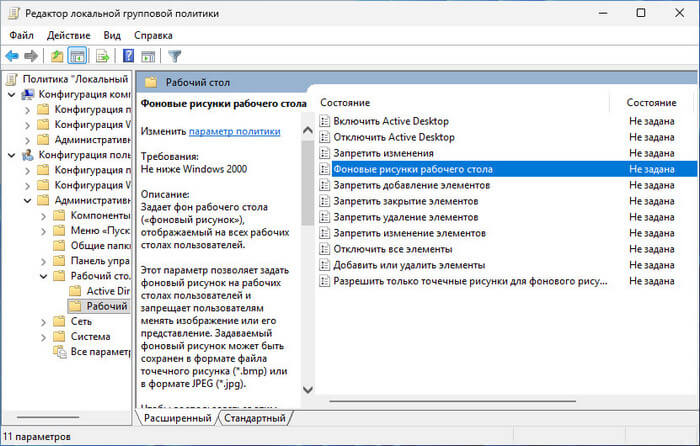Toggle the Show/Hide action pane icon
Screen dimensions: 700x446
coord(148,56)
